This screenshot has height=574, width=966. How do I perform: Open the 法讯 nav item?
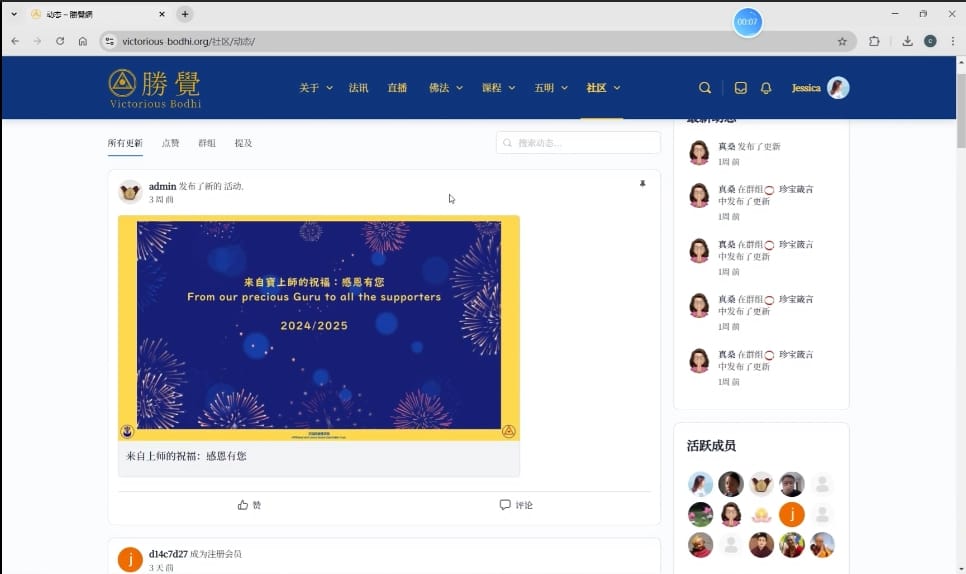pos(359,88)
